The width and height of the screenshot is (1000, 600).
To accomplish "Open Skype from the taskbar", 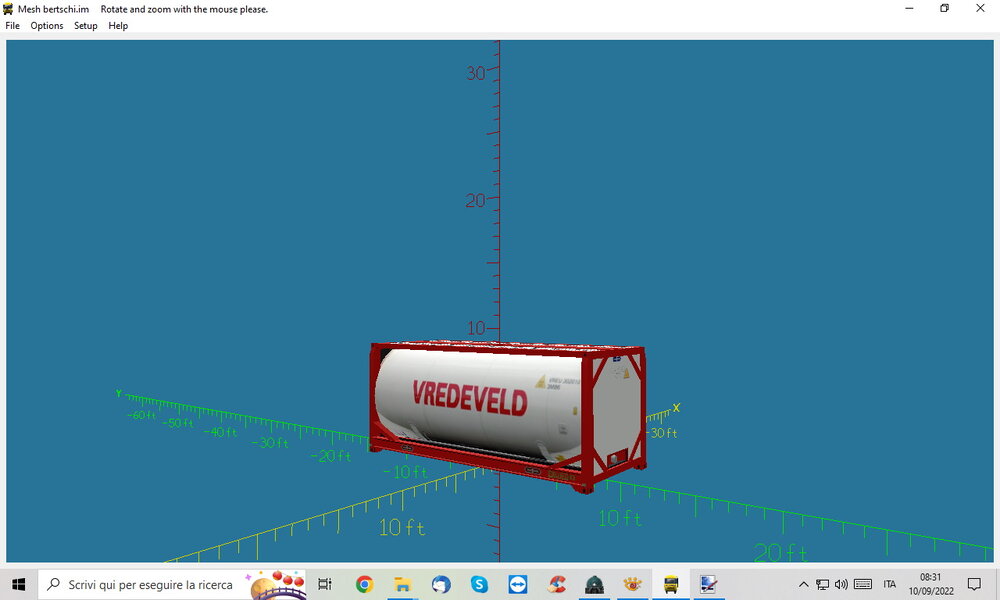I will (x=479, y=584).
